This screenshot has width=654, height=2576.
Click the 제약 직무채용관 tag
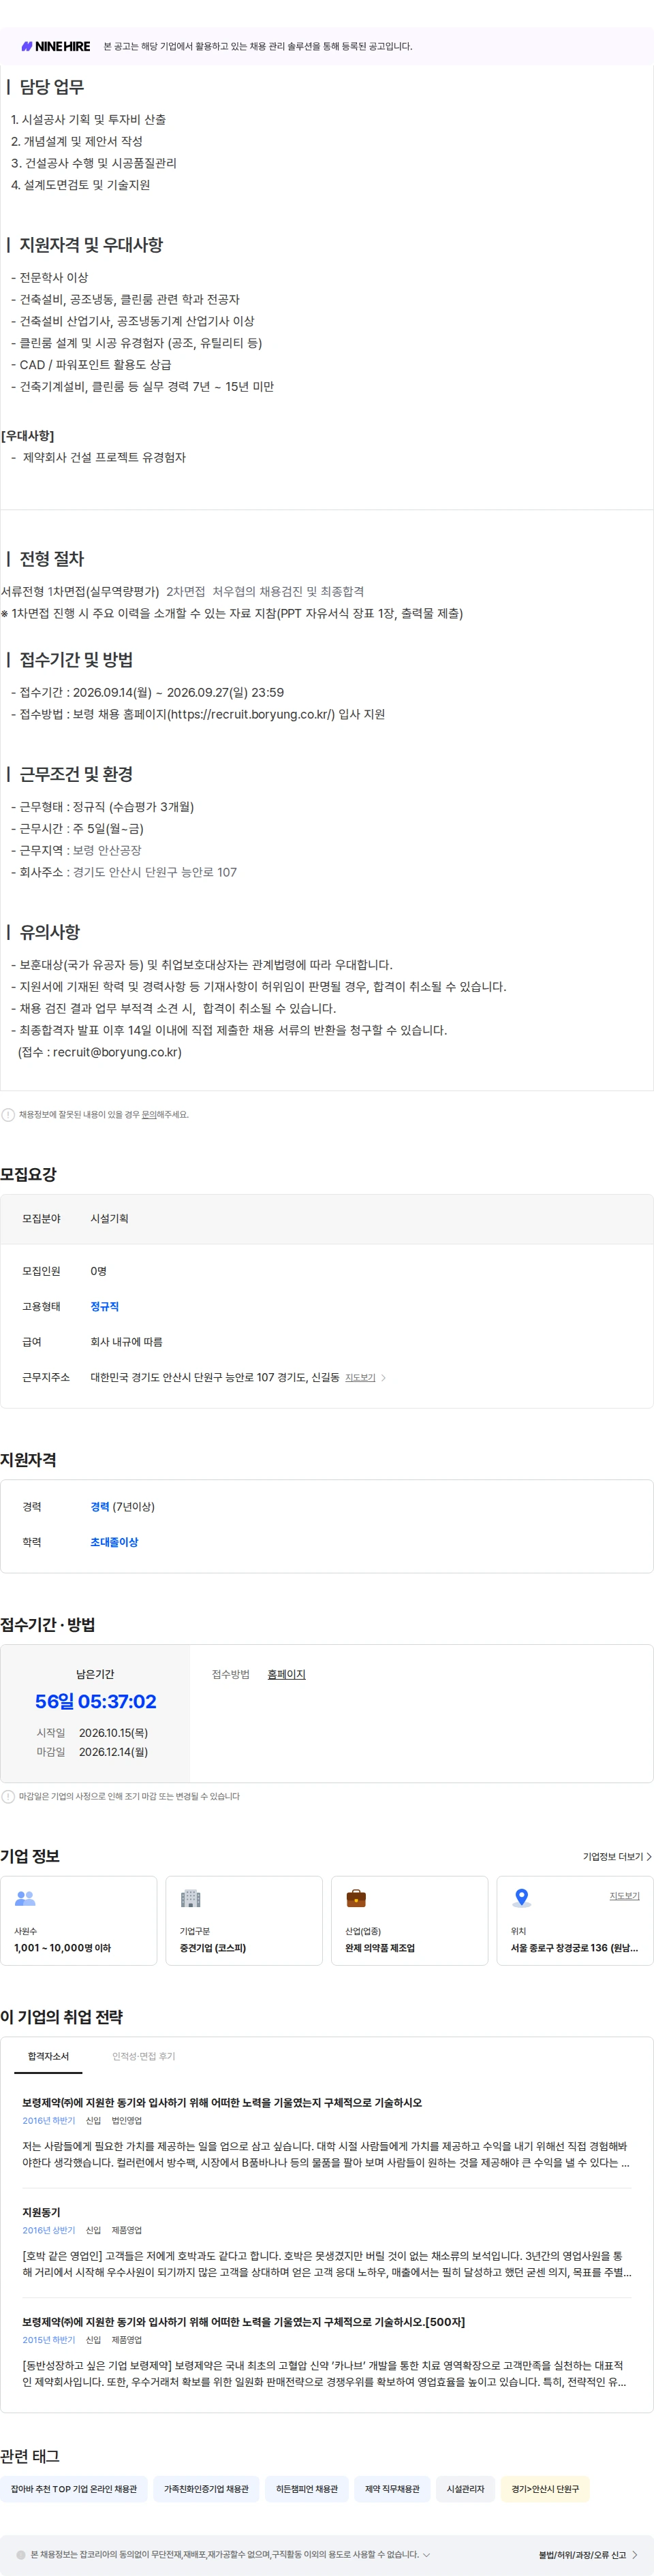(392, 2489)
